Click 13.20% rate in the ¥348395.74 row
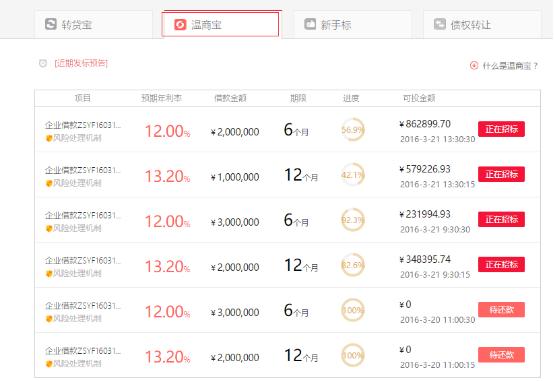The width and height of the screenshot is (554, 381). 167,266
